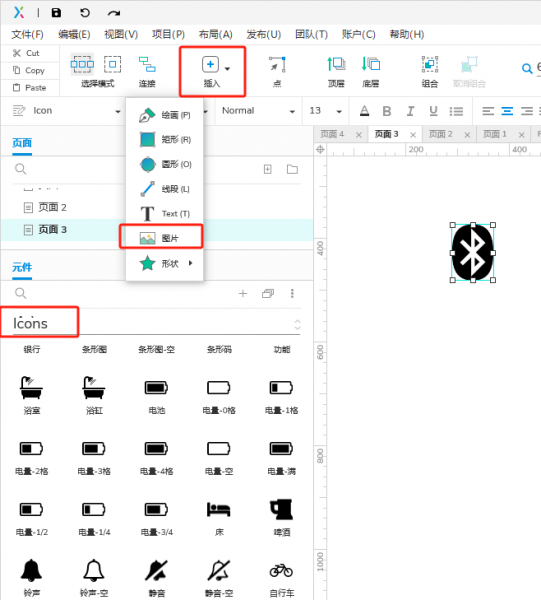Viewport: 541px width, 600px height.
Task: Click the 组合 group icon
Action: [430, 71]
